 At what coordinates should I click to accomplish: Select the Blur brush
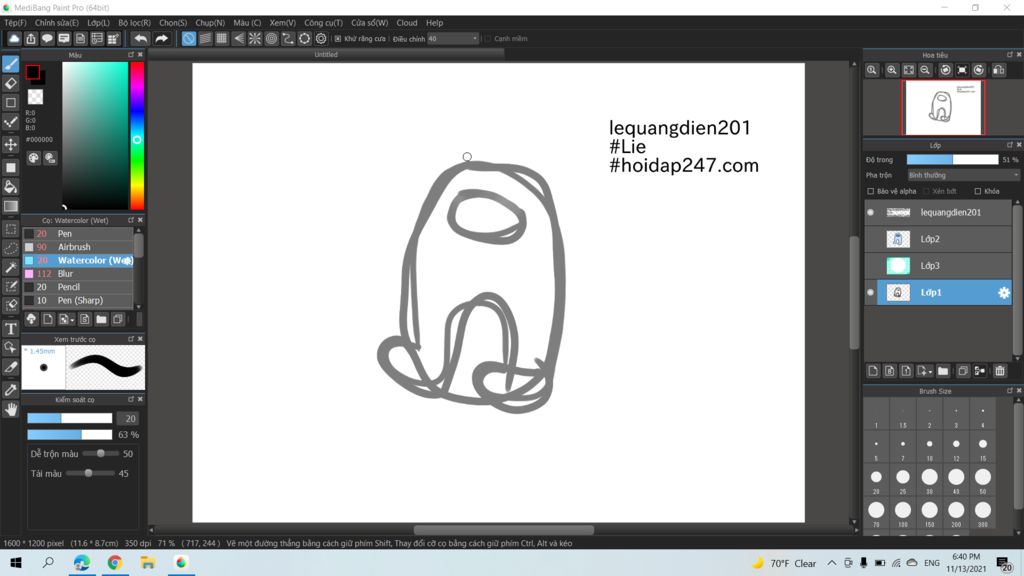click(x=78, y=274)
